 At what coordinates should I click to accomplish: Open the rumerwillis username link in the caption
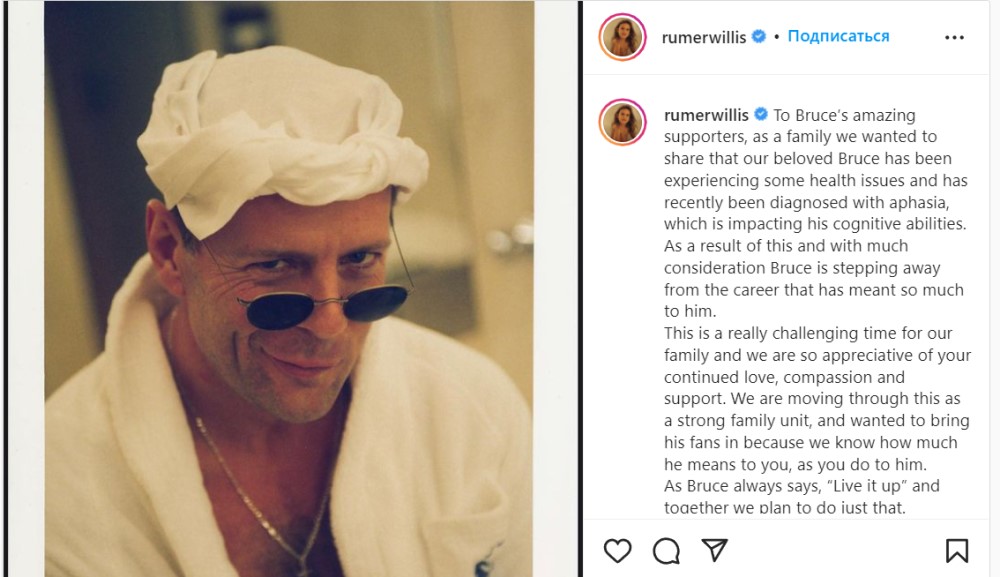click(706, 114)
